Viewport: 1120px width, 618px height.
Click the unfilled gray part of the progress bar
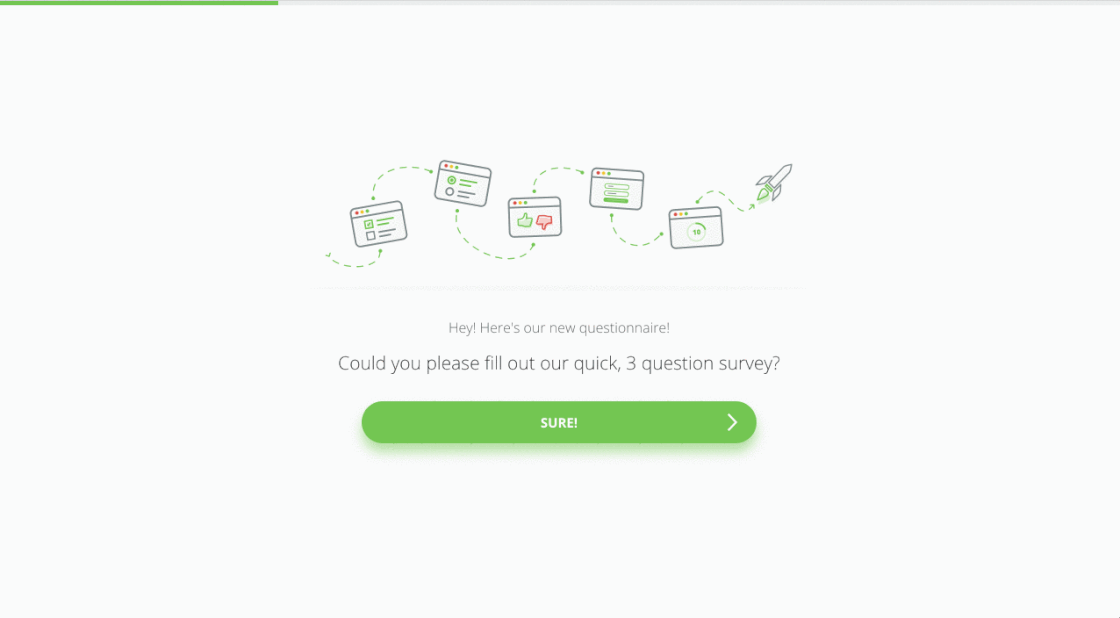(699, 2)
